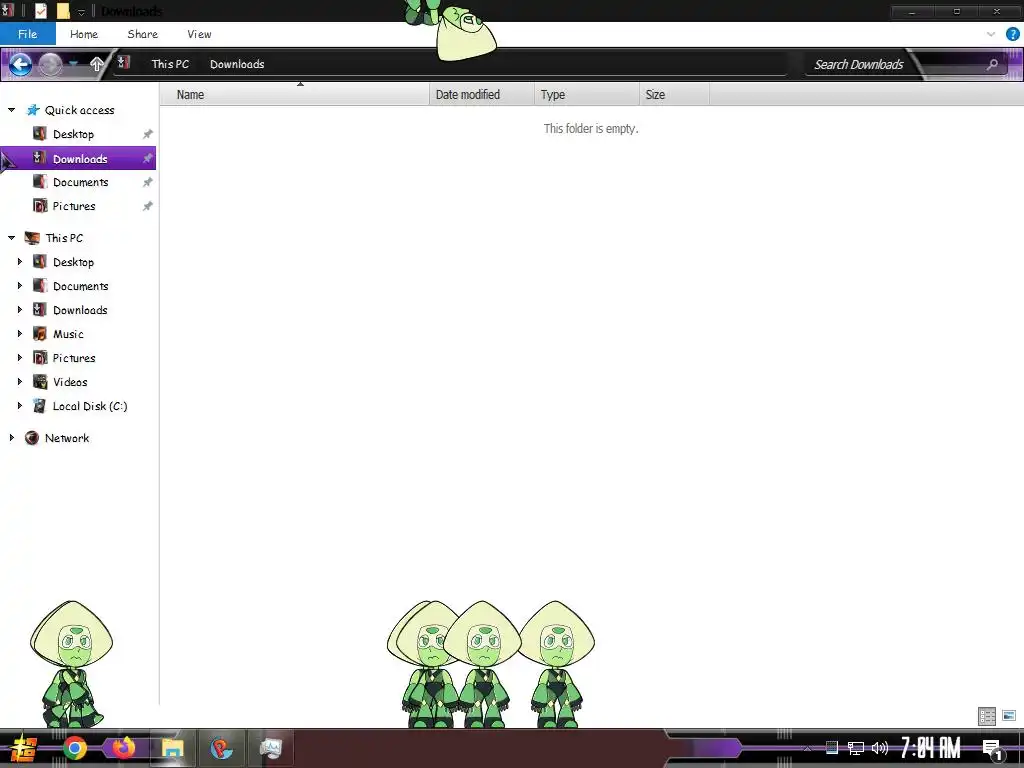Viewport: 1024px width, 768px height.
Task: Click This PC in the address breadcrumb
Action: tap(170, 64)
